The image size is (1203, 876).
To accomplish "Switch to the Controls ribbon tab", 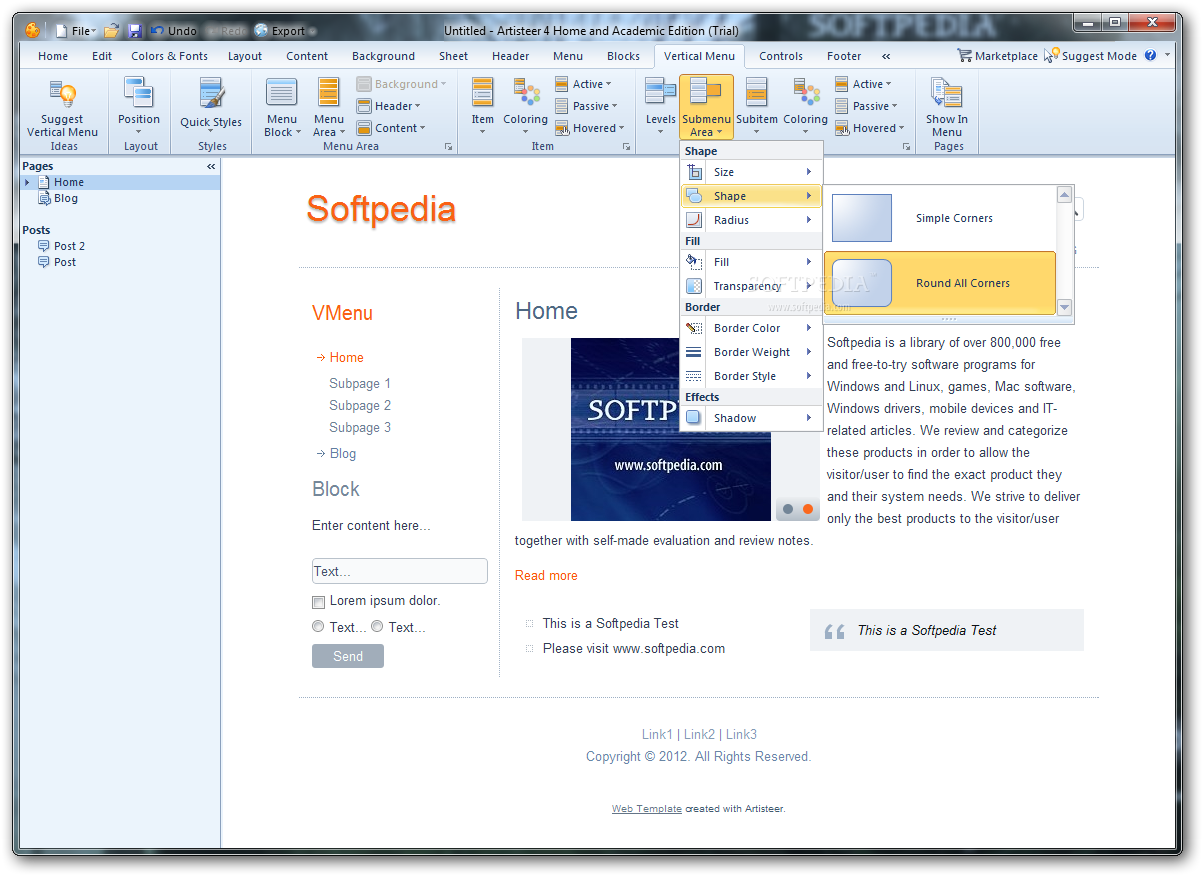I will 781,56.
